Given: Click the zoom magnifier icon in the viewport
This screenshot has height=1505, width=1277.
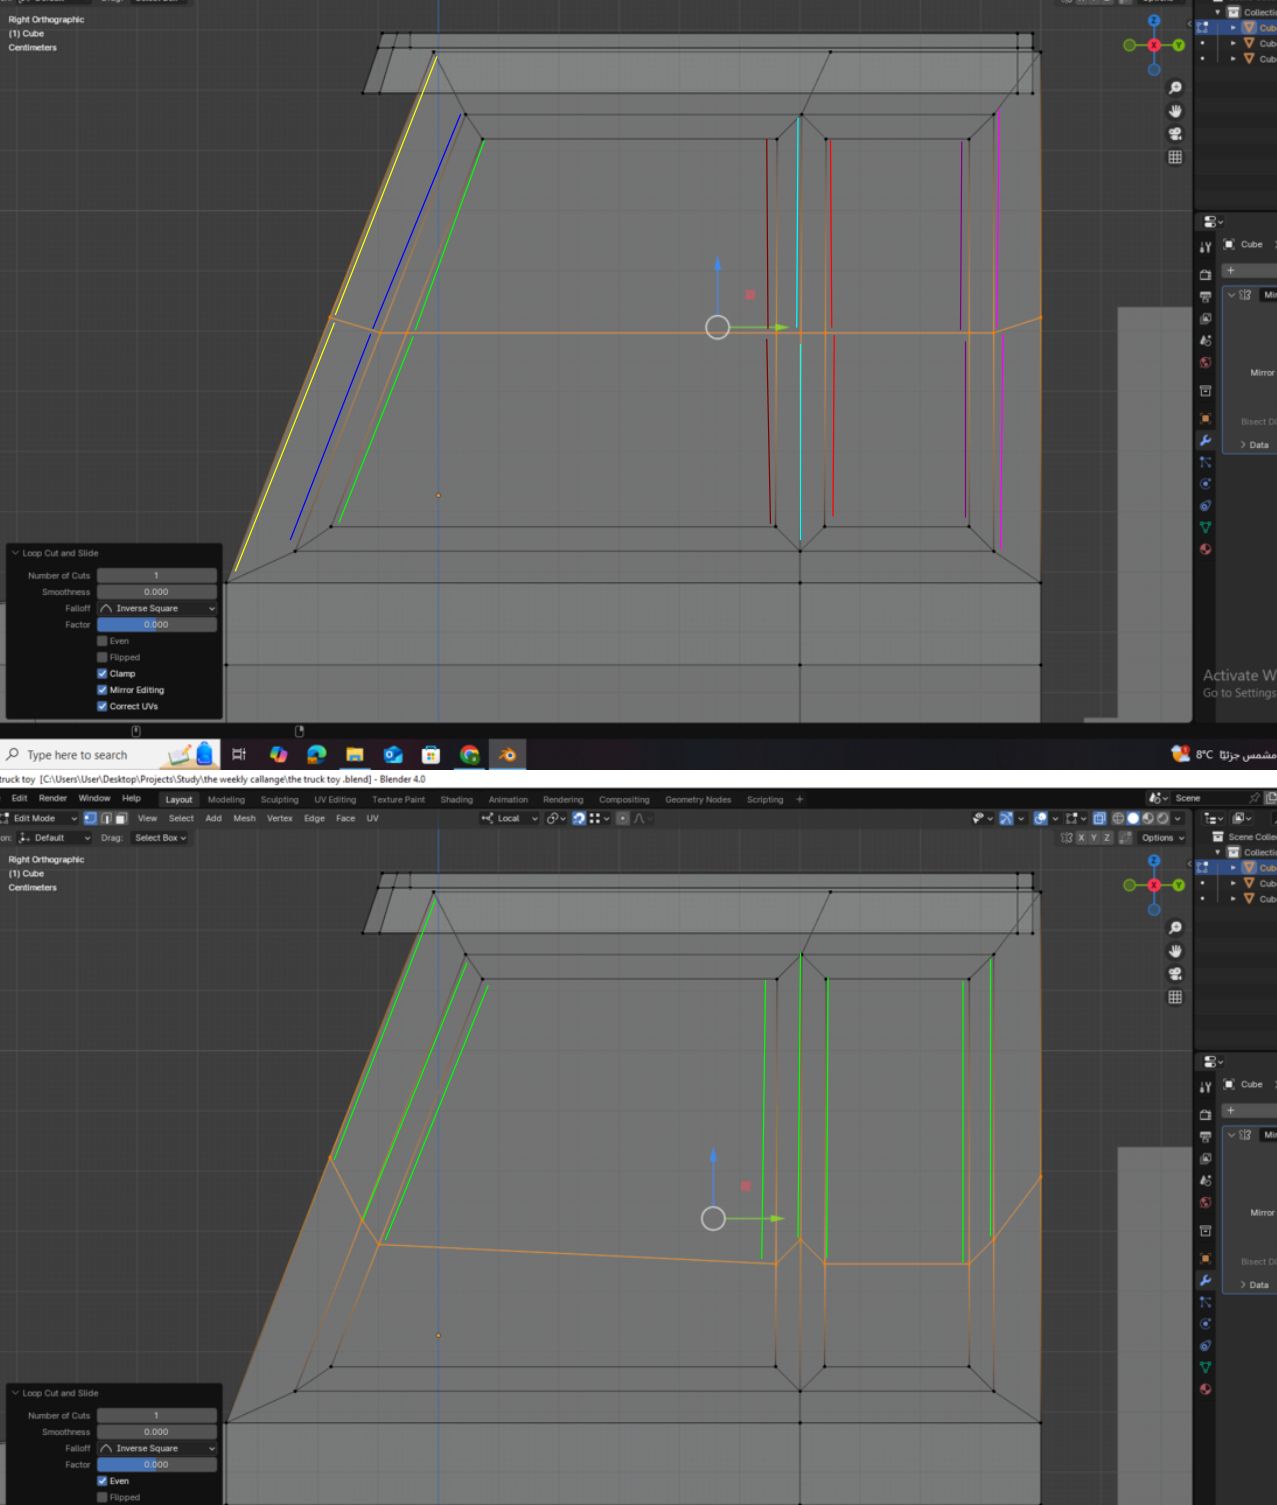Looking at the screenshot, I should click(x=1174, y=927).
